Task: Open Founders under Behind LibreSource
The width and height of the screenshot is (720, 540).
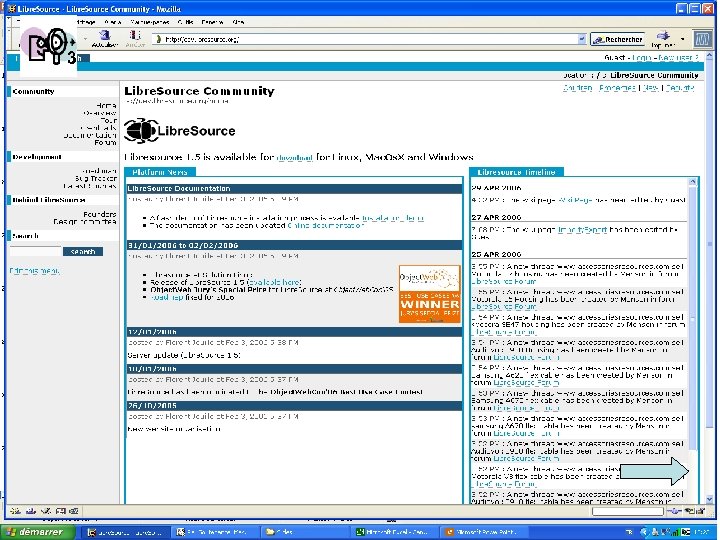Action: click(100, 214)
